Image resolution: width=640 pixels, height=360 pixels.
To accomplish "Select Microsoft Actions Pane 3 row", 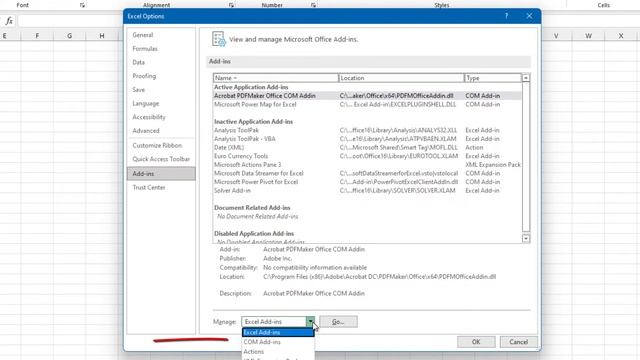I will [367, 164].
